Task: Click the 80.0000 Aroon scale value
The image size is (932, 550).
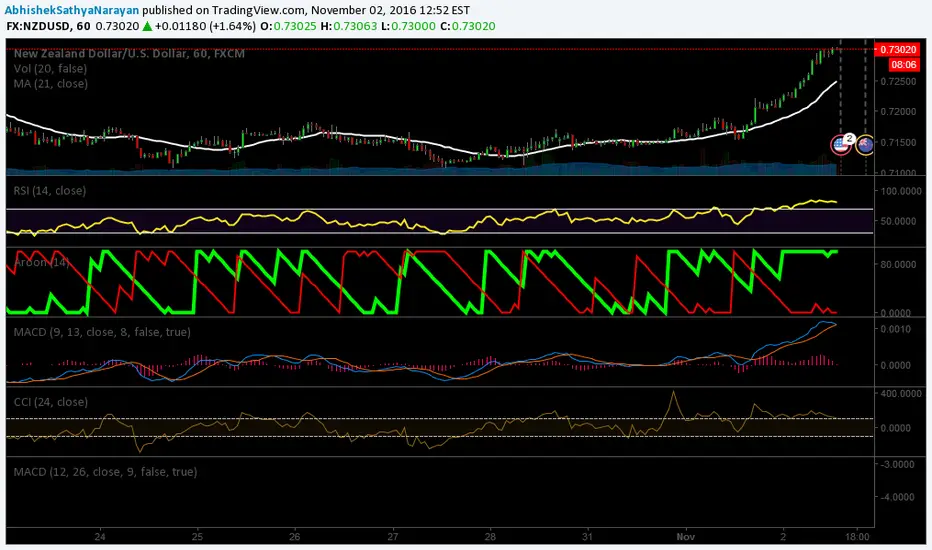Action: (898, 264)
